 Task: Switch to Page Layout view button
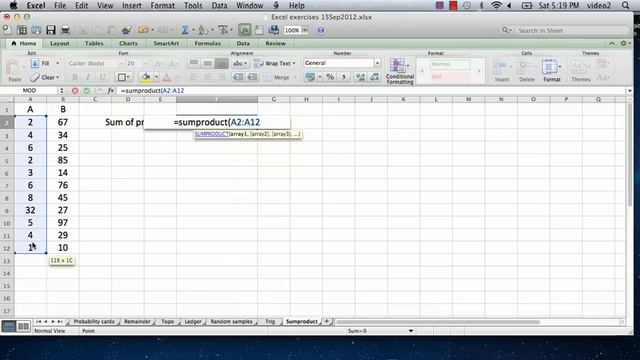pyautogui.click(x=23, y=326)
